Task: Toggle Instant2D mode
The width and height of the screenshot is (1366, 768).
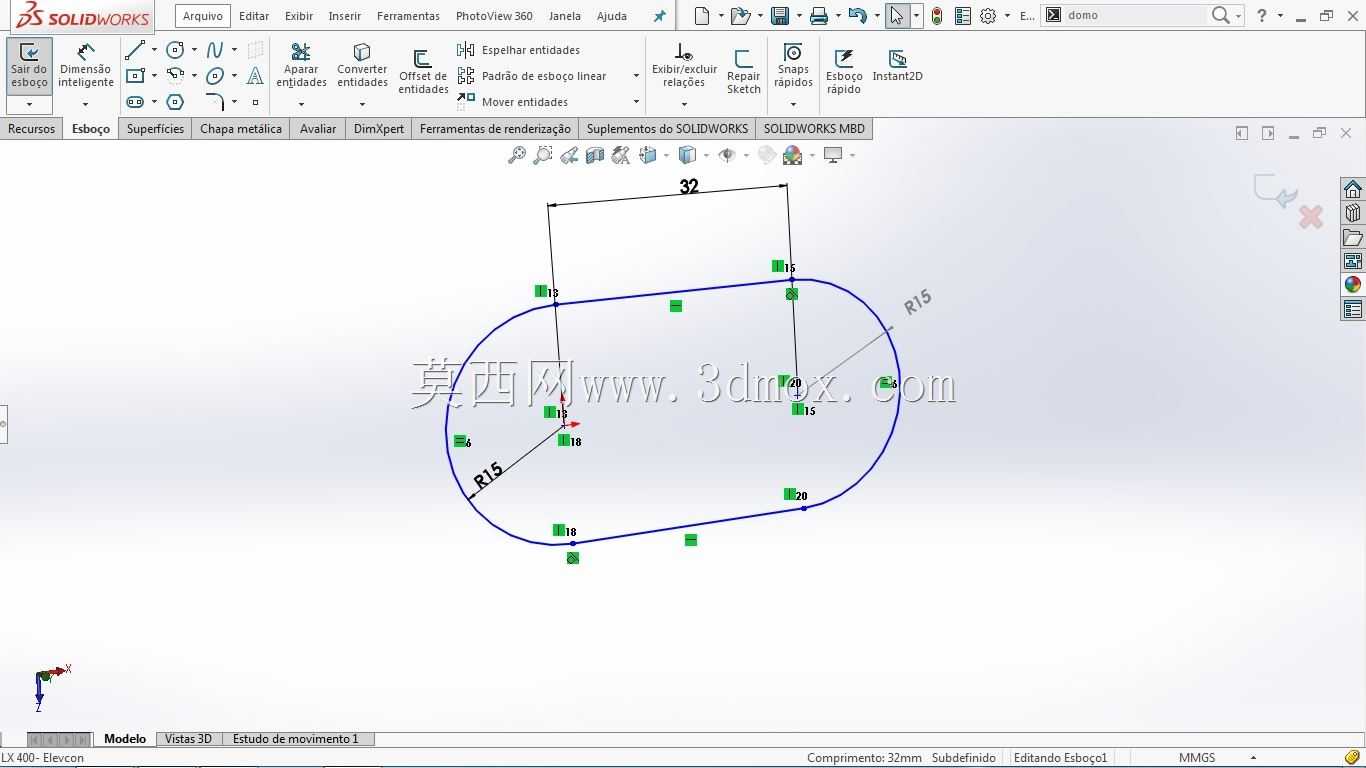Action: (897, 65)
